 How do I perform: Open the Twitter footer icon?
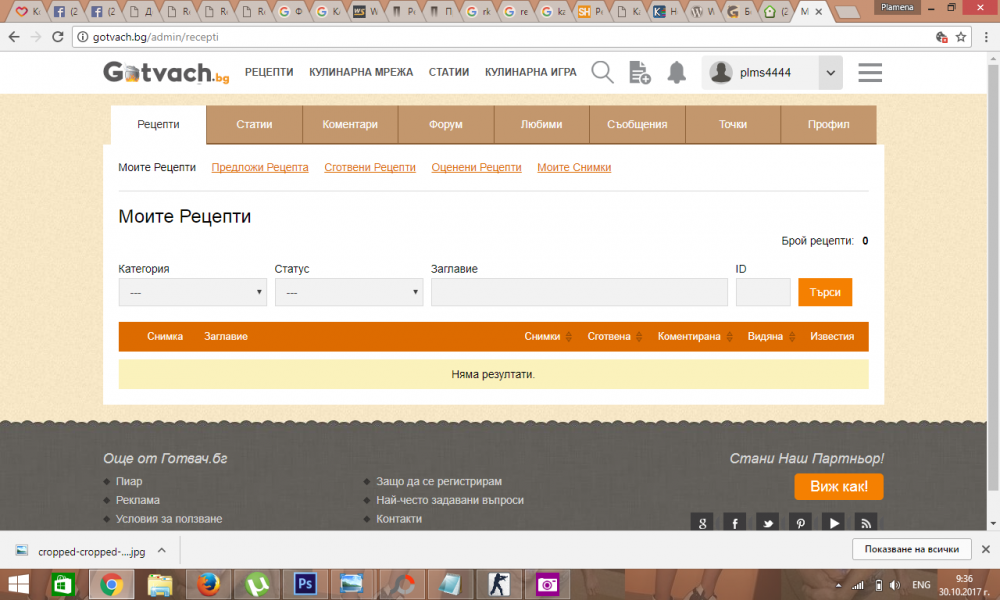tap(768, 523)
